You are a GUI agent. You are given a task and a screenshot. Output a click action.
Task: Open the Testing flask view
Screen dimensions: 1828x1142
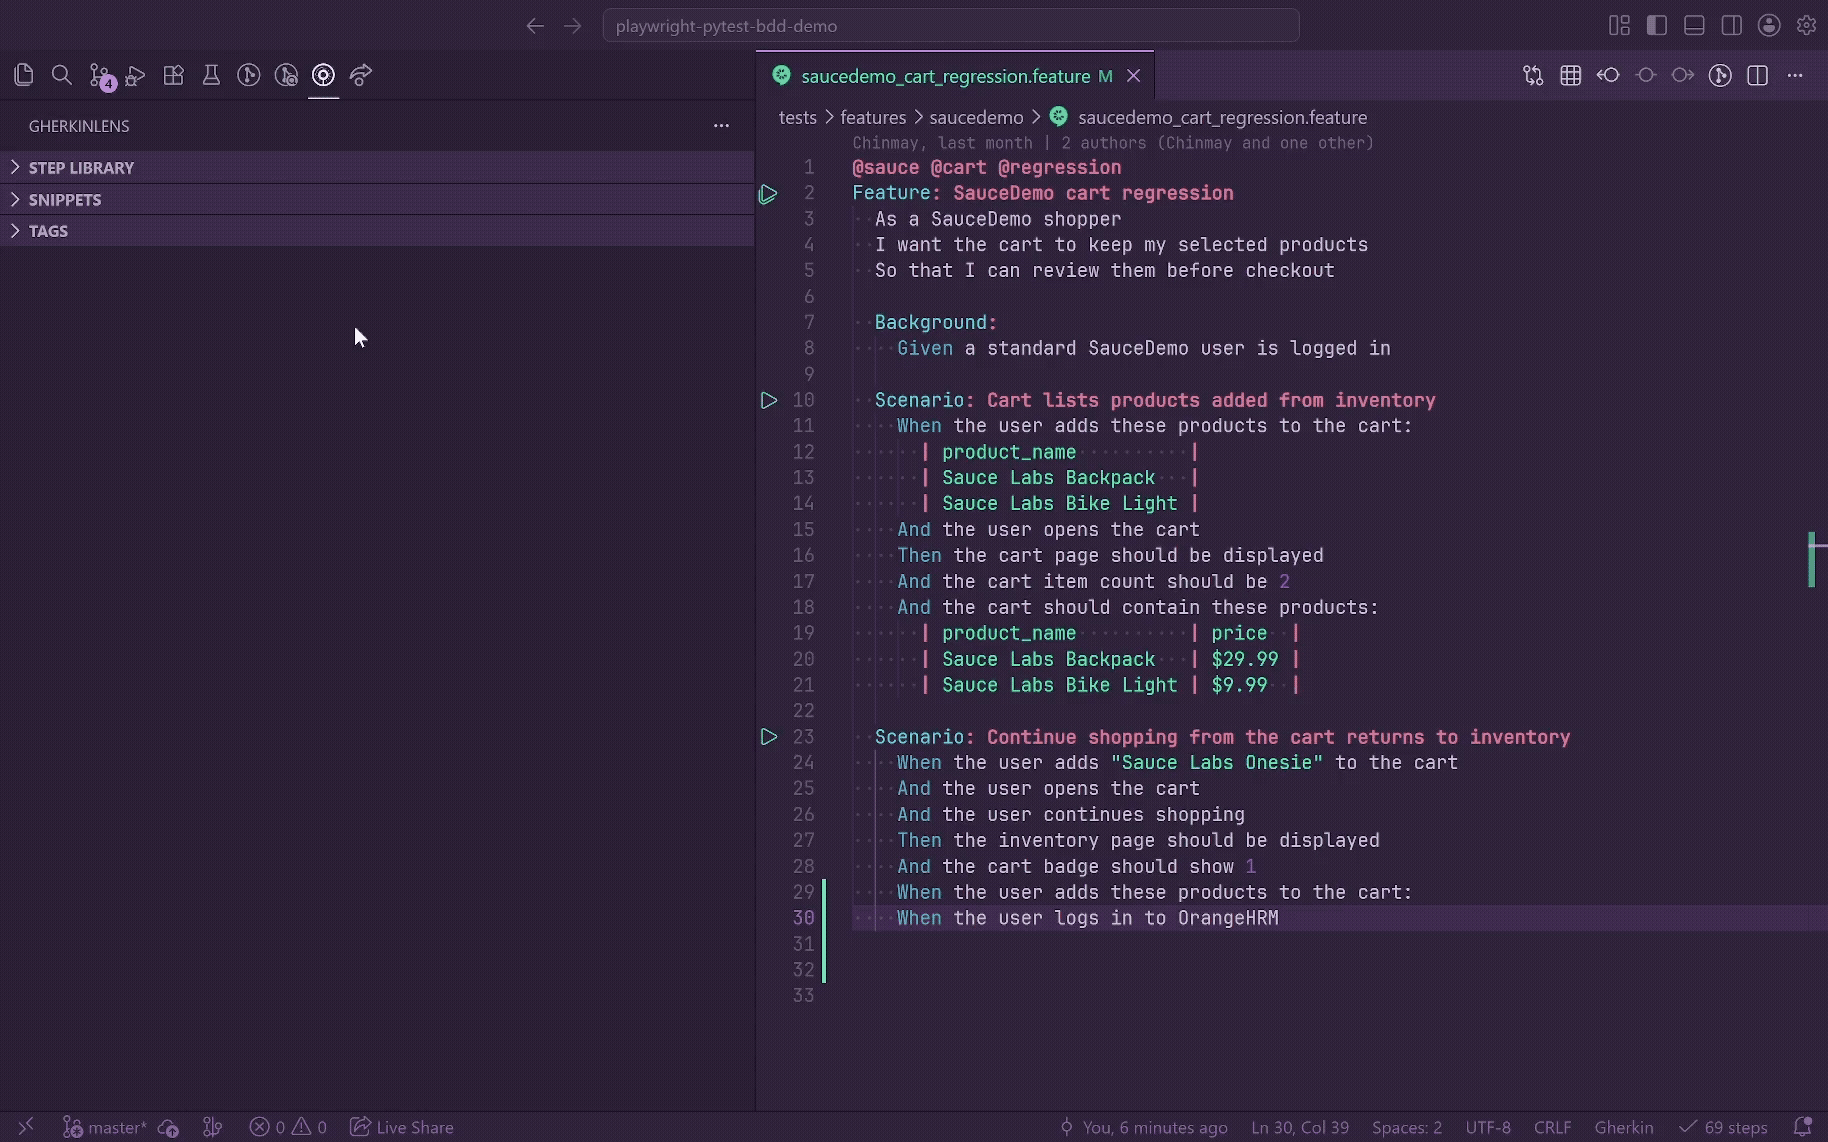point(211,75)
